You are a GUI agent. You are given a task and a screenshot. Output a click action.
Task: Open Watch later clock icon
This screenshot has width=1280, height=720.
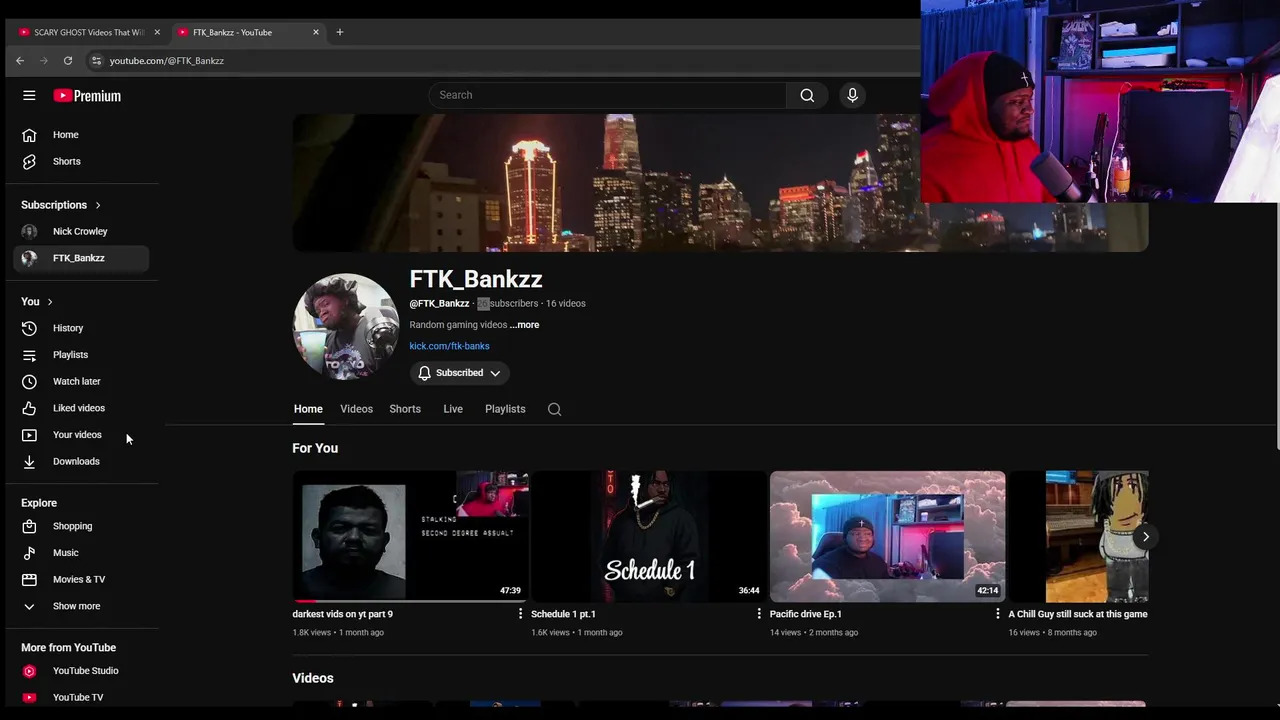(x=29, y=381)
